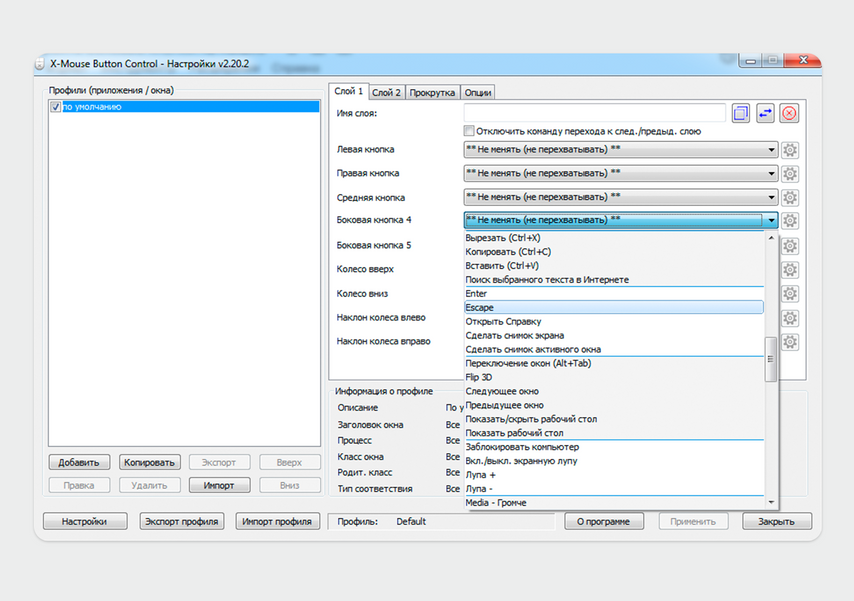Open the О программе dialog
Screen dimensions: 854x601
click(x=603, y=521)
